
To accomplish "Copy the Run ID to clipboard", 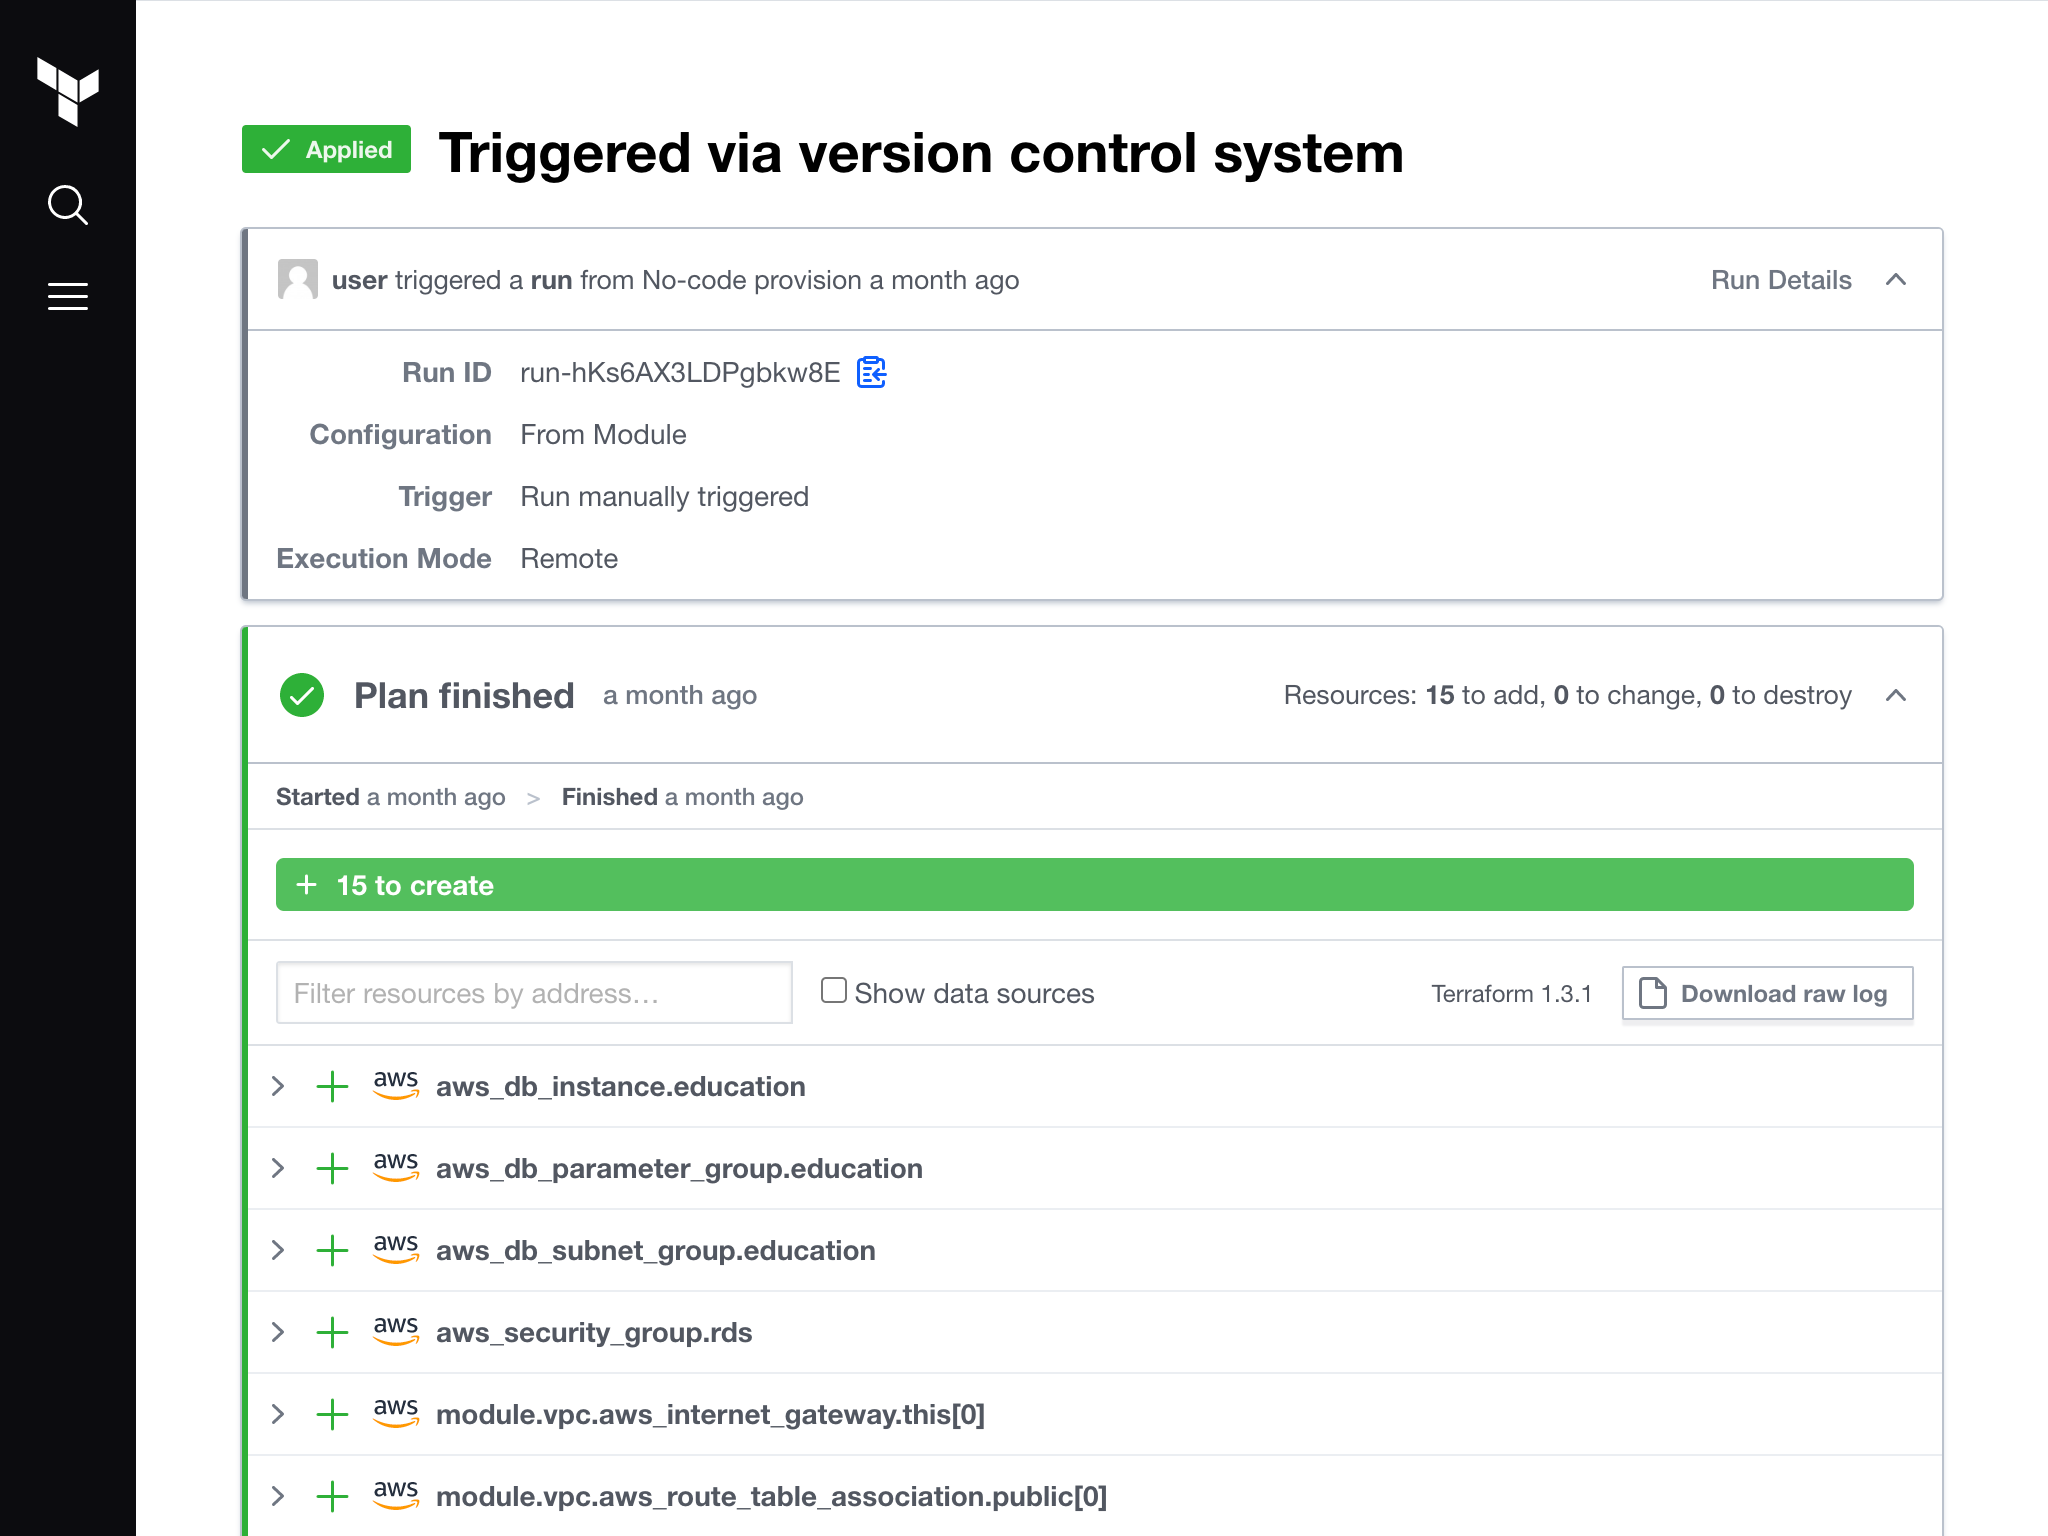I will (x=871, y=372).
